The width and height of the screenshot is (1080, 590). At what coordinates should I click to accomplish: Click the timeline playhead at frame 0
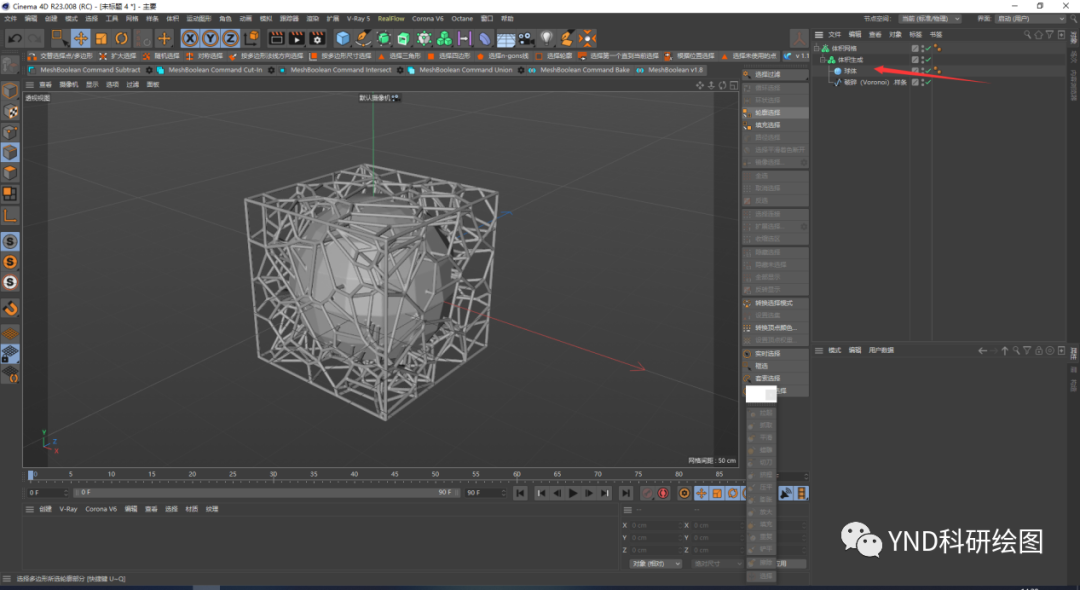[30, 475]
